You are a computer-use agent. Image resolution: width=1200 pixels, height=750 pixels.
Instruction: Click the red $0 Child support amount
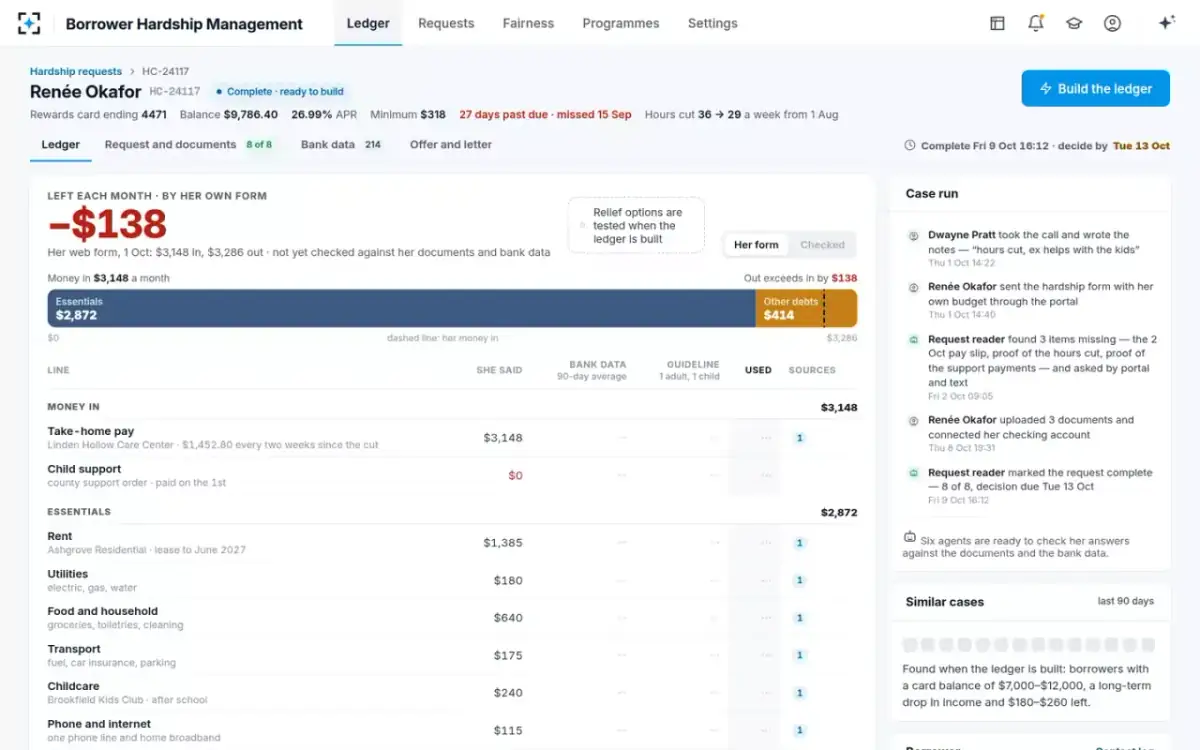[515, 476]
